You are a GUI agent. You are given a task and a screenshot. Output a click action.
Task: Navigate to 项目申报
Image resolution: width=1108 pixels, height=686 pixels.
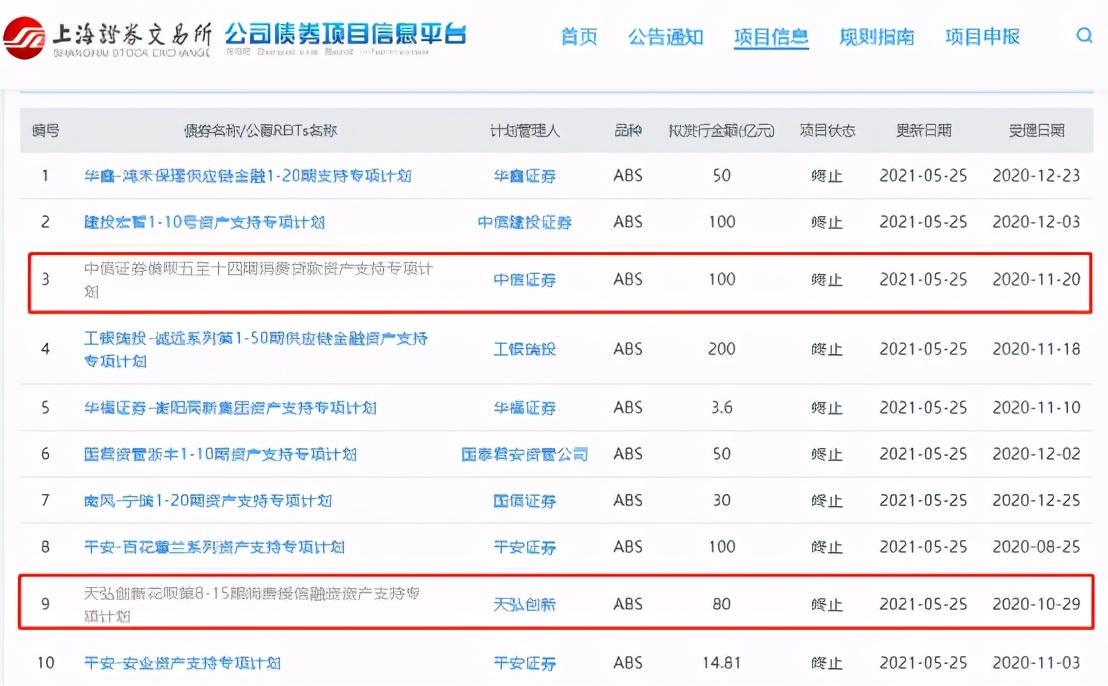click(982, 36)
